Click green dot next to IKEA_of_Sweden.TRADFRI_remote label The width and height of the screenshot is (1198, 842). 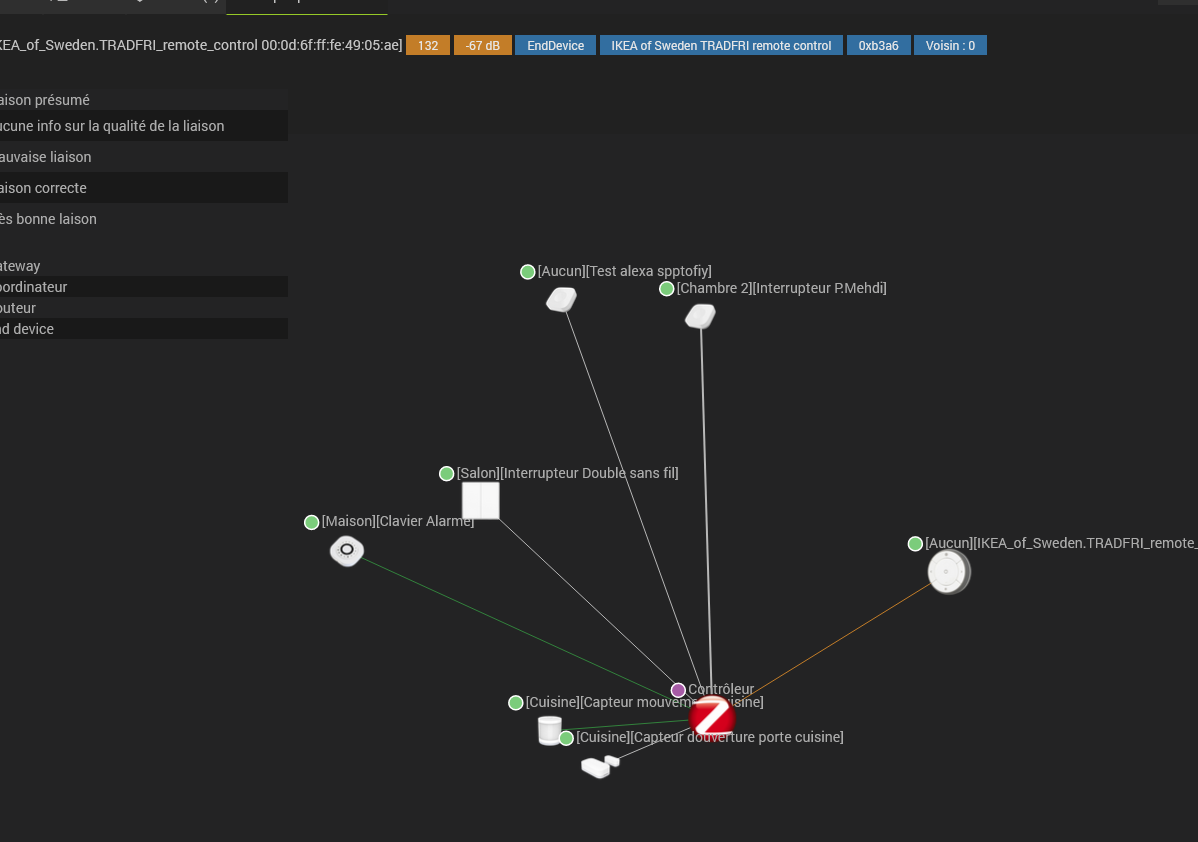(x=915, y=544)
